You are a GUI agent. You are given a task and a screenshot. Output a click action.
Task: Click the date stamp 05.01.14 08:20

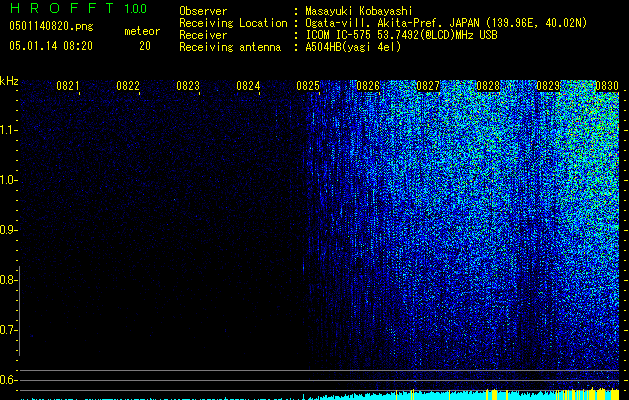(51, 46)
